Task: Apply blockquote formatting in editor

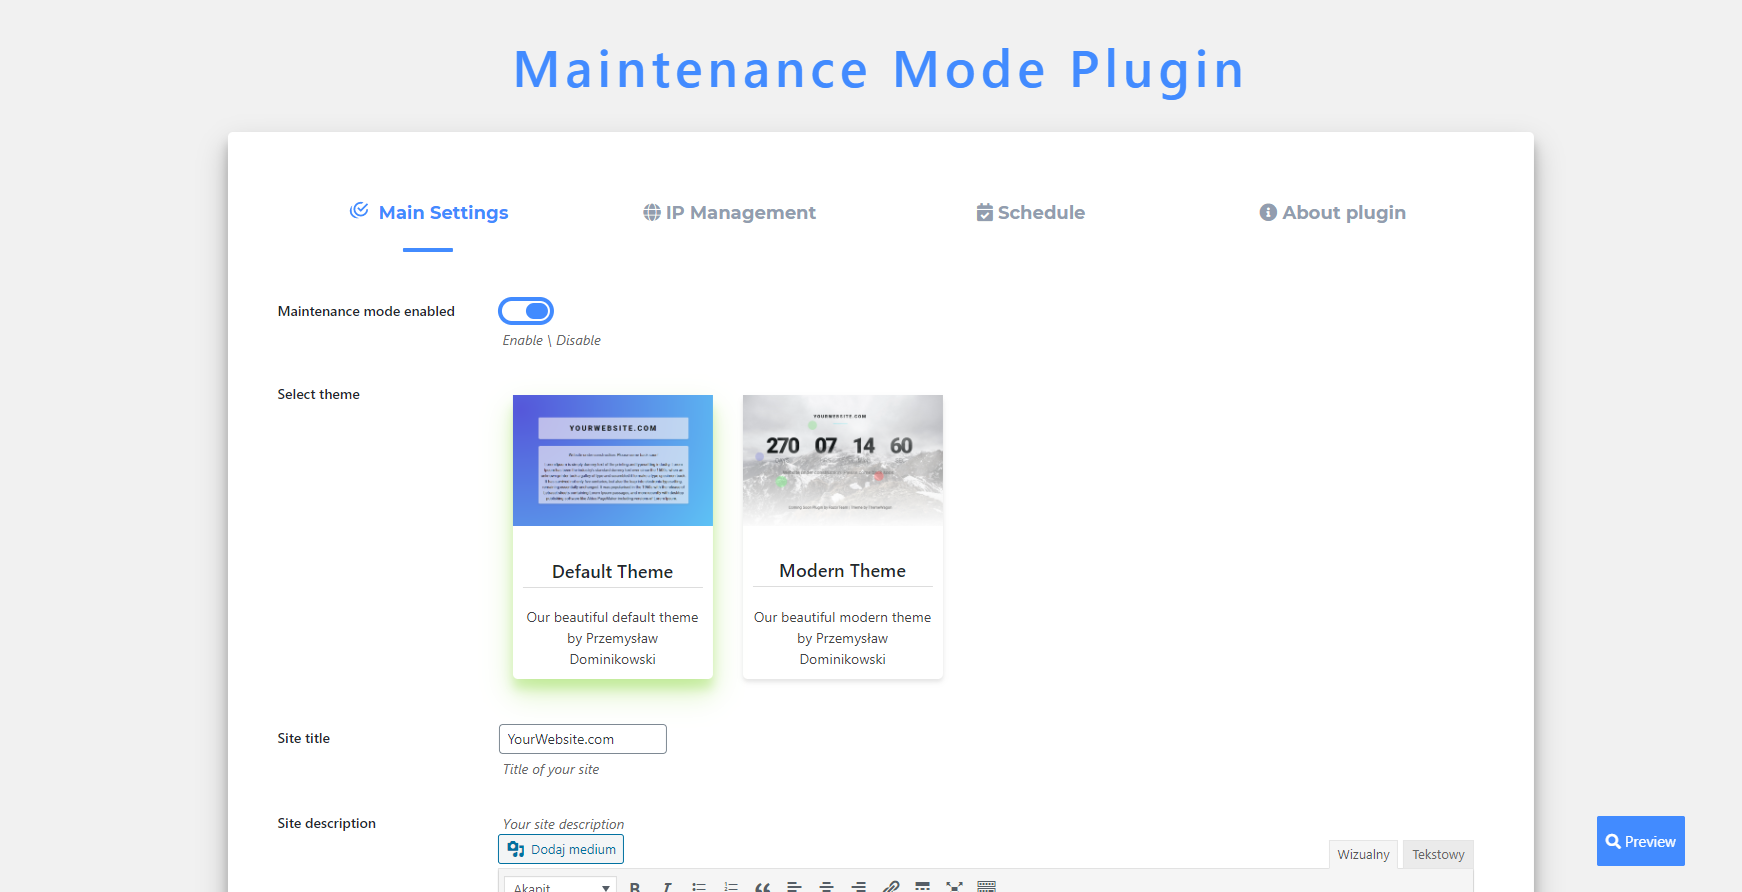Action: click(763, 887)
